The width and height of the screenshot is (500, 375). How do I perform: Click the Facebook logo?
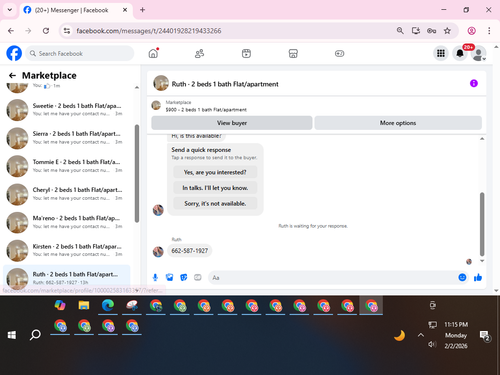(14, 53)
